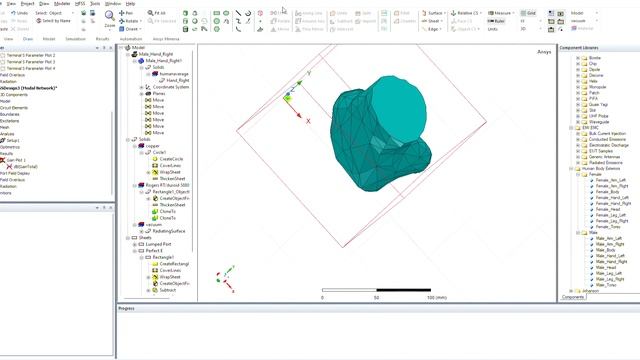
Task: Click the Relative CS anchor icon
Action: [x=453, y=13]
